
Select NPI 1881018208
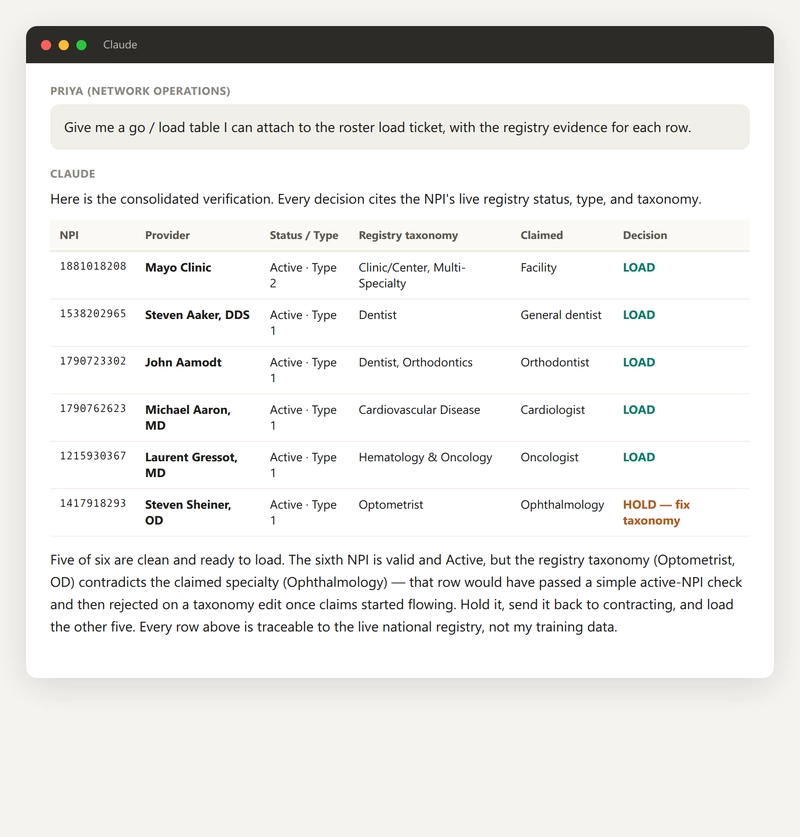coord(93,266)
